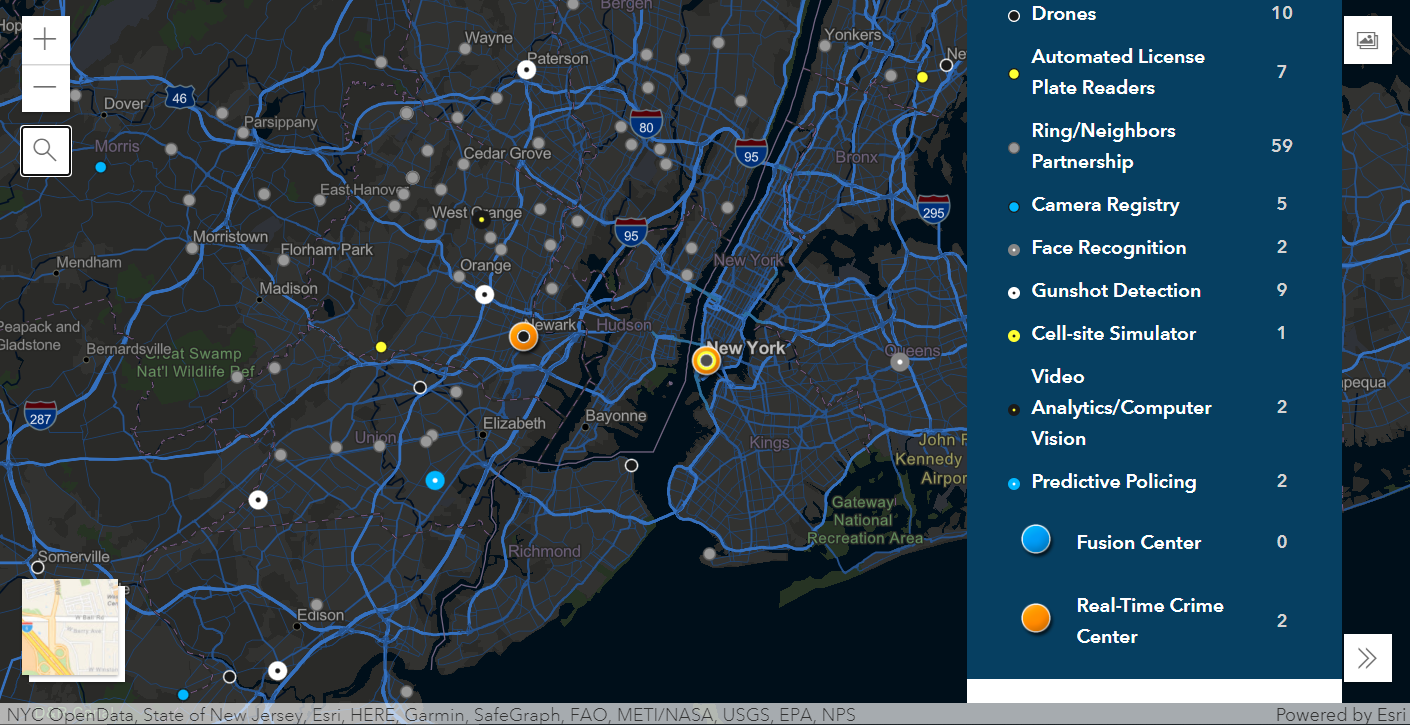Zoom out of the map with the minus button
1410x725 pixels.
(x=45, y=88)
